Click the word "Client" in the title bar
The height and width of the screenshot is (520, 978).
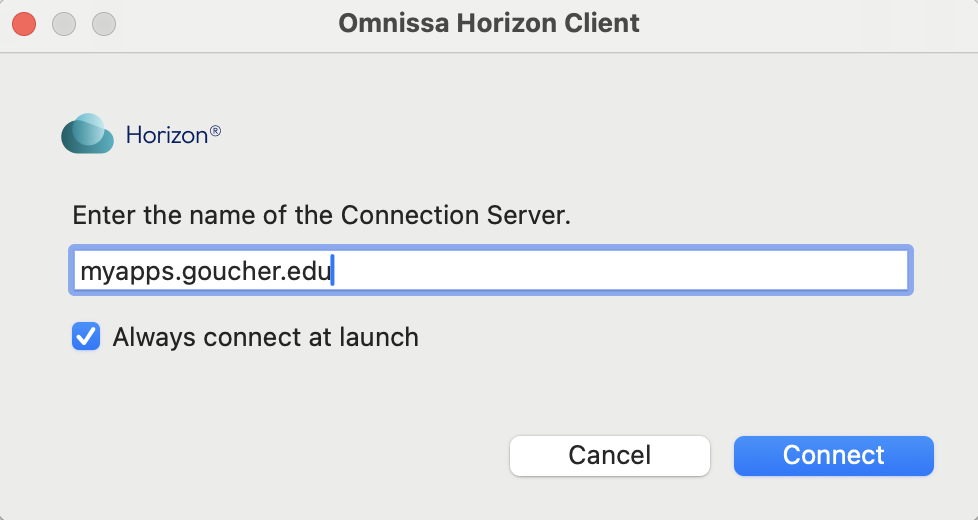603,23
